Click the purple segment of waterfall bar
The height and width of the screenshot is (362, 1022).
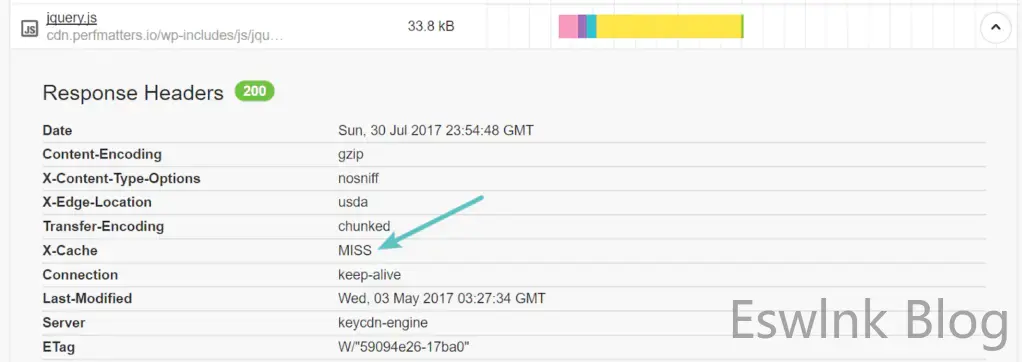click(x=582, y=27)
